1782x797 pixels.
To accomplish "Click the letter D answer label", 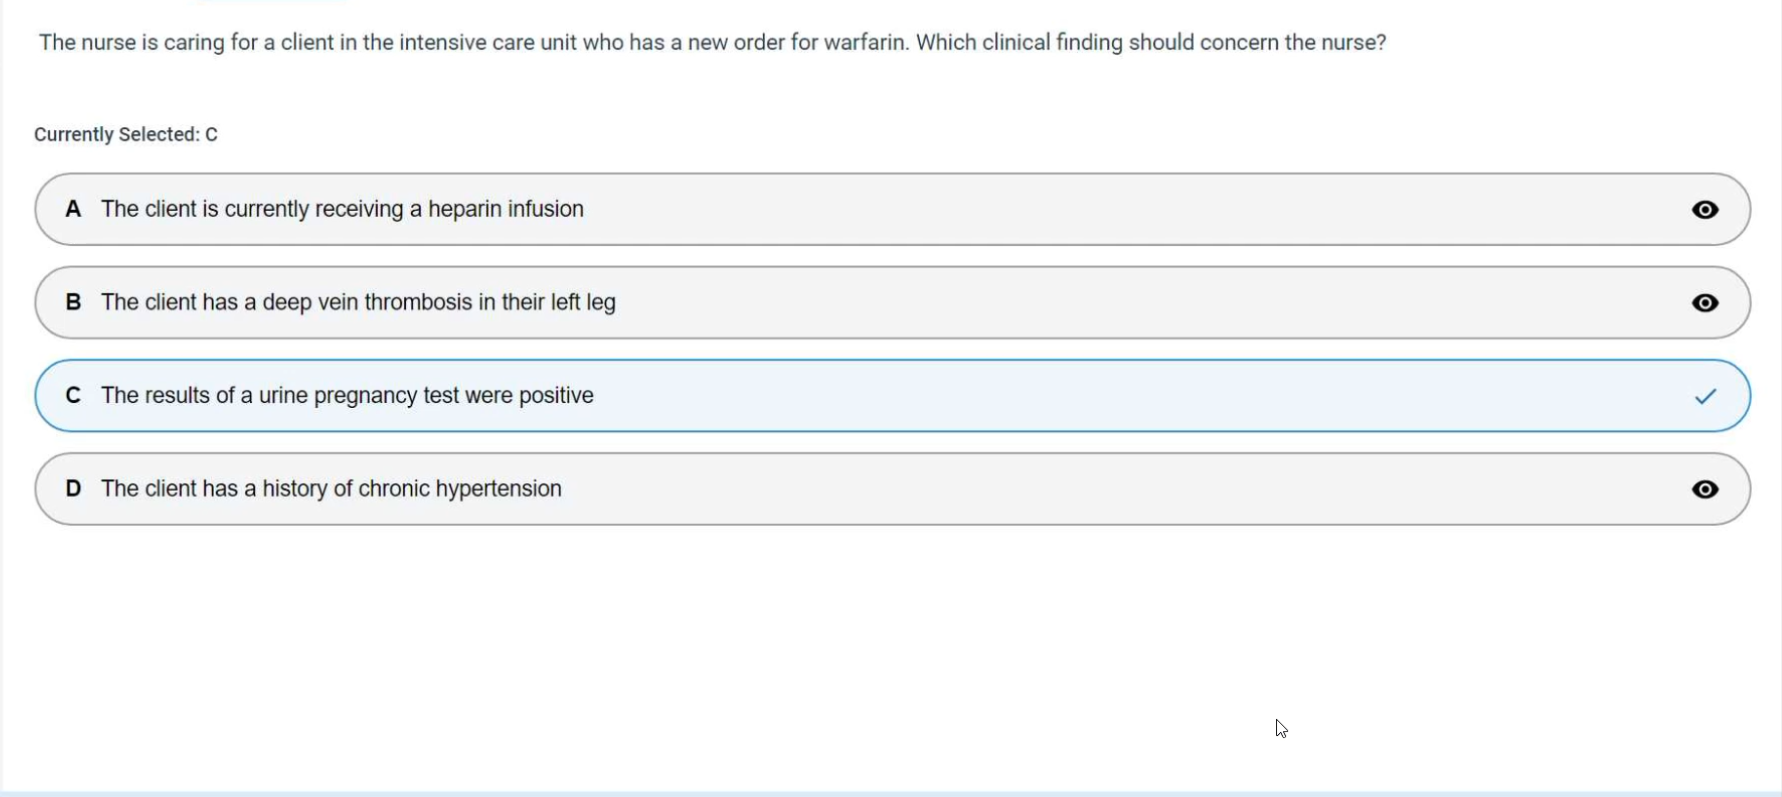I will click(73, 488).
